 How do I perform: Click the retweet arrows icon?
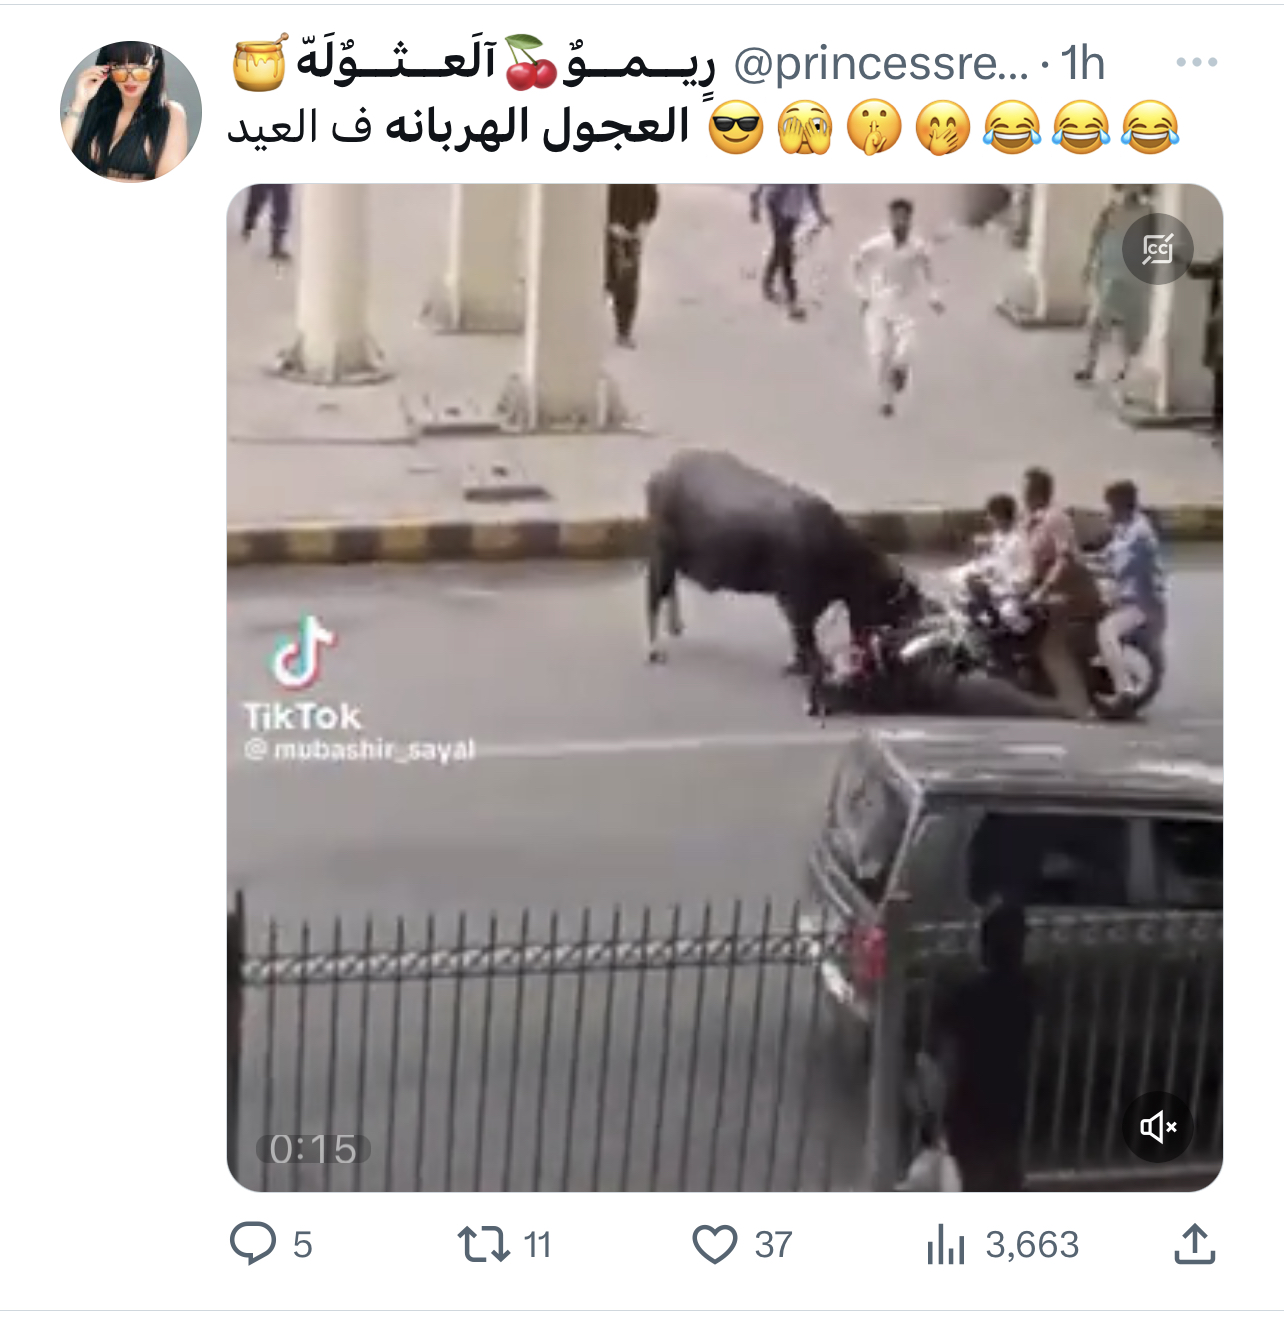point(484,1244)
